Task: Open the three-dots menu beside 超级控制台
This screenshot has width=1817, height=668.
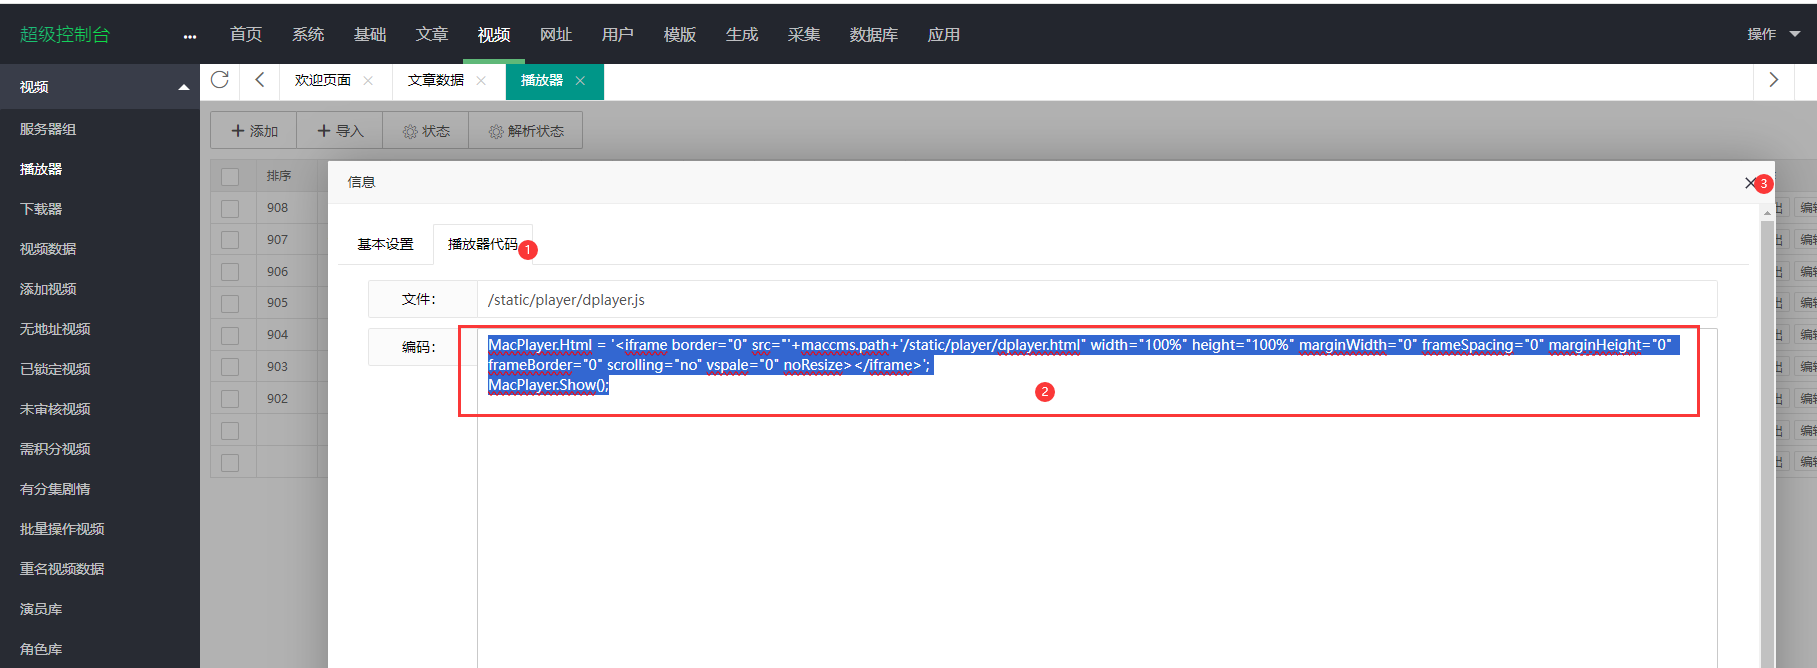Action: click(x=190, y=36)
